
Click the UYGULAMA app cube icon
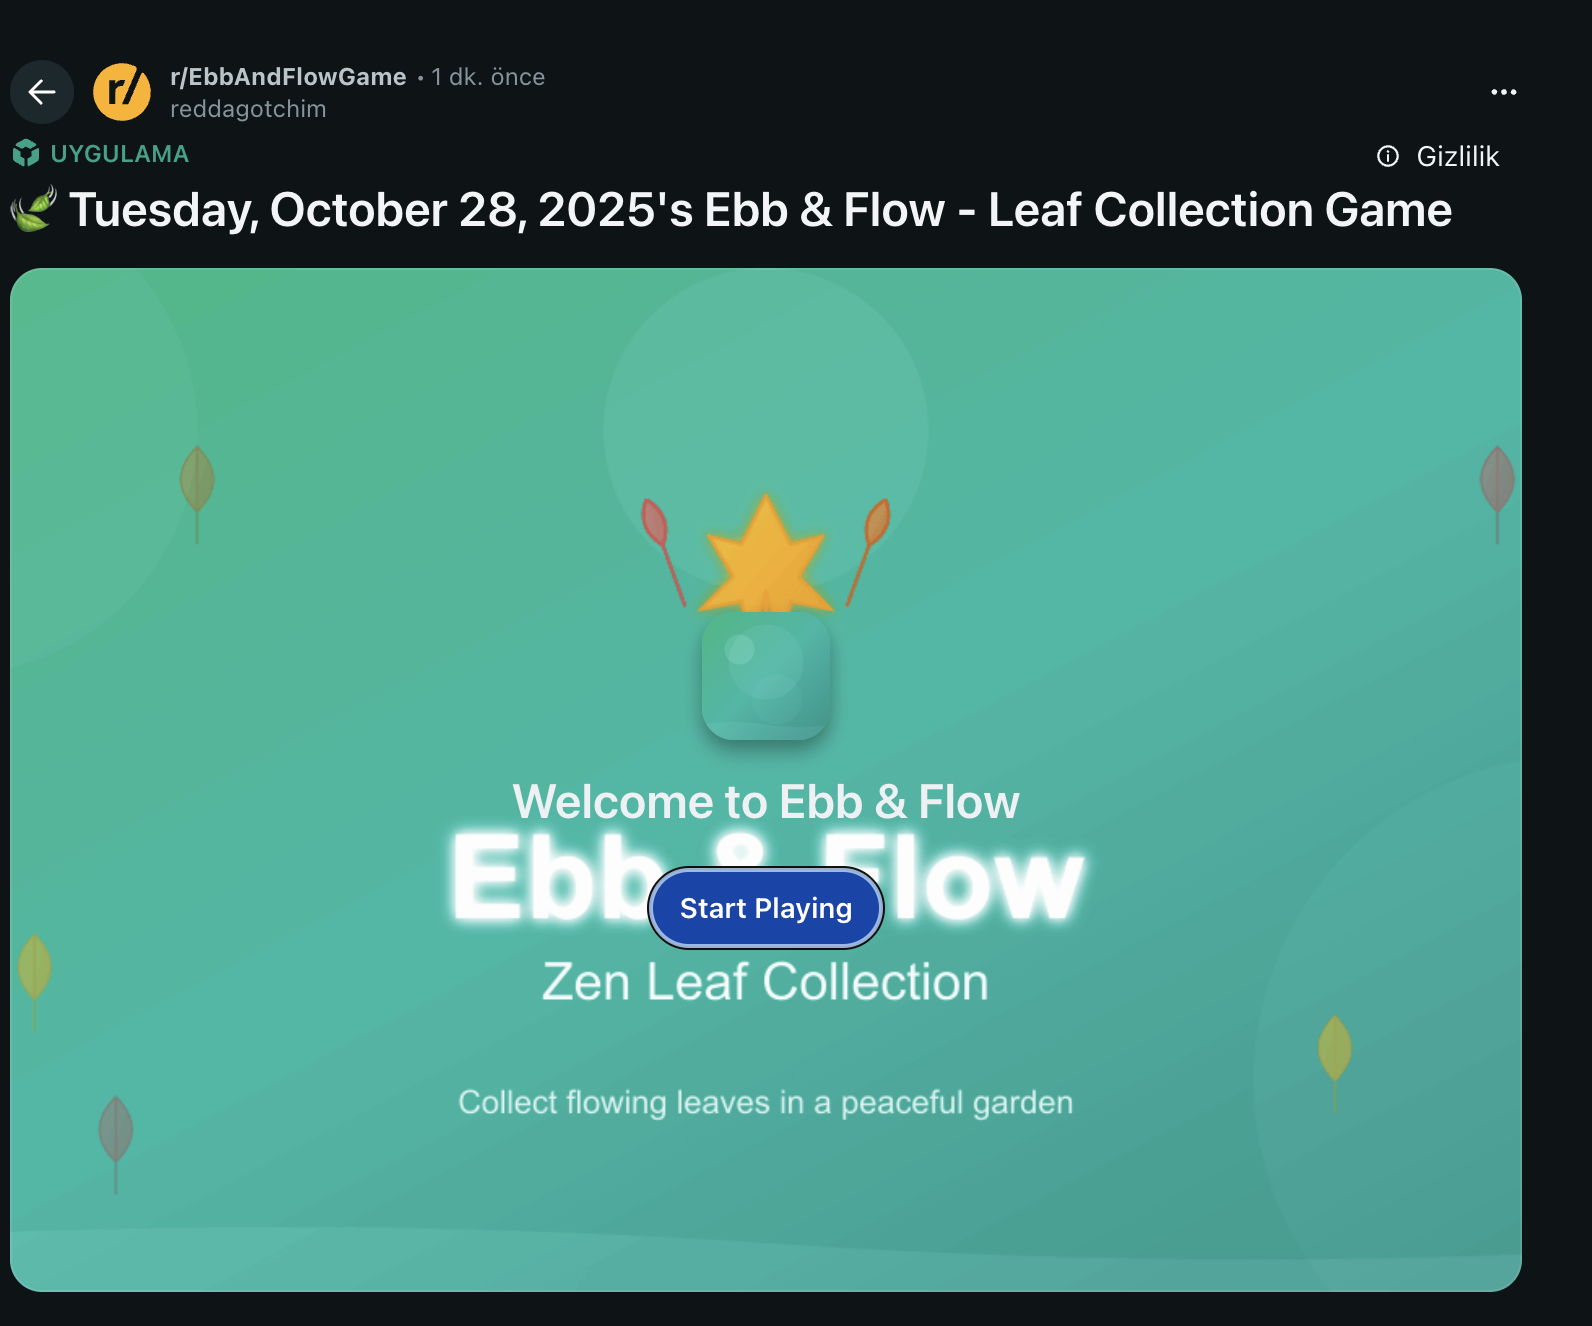point(26,154)
